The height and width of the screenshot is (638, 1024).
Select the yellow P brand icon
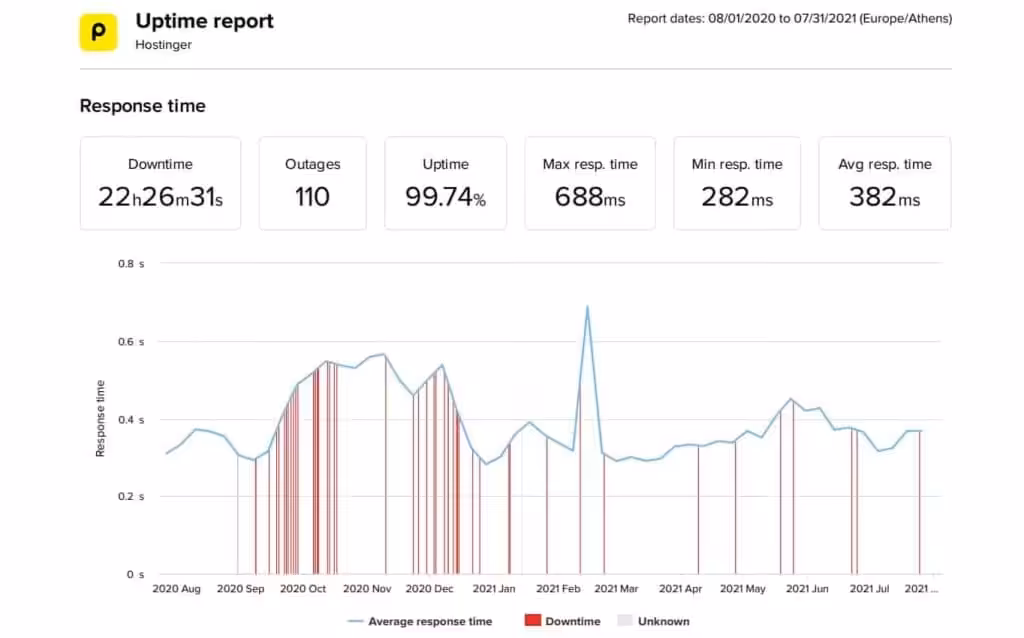point(97,32)
